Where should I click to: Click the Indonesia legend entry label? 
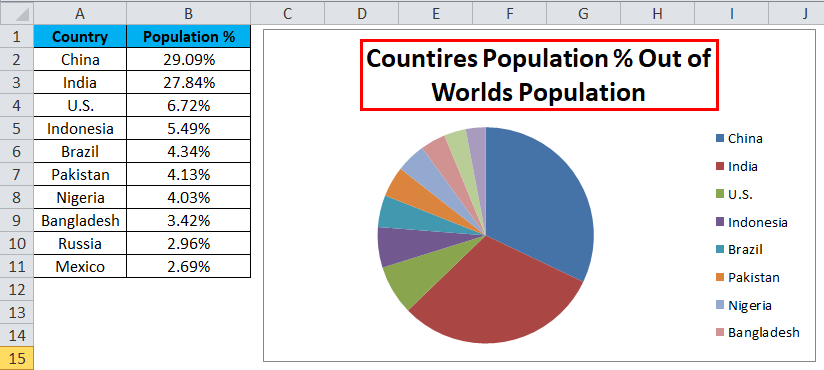click(x=758, y=222)
